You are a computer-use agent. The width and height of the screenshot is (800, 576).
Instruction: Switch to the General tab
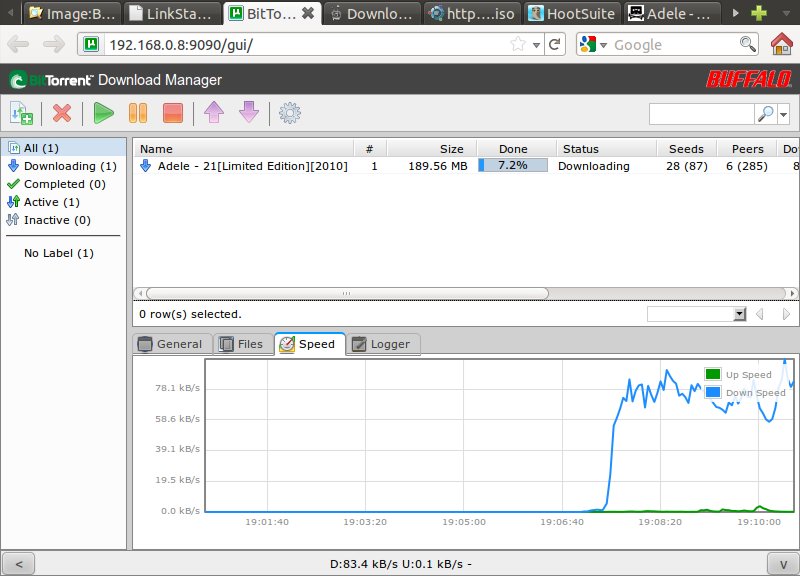(x=170, y=344)
